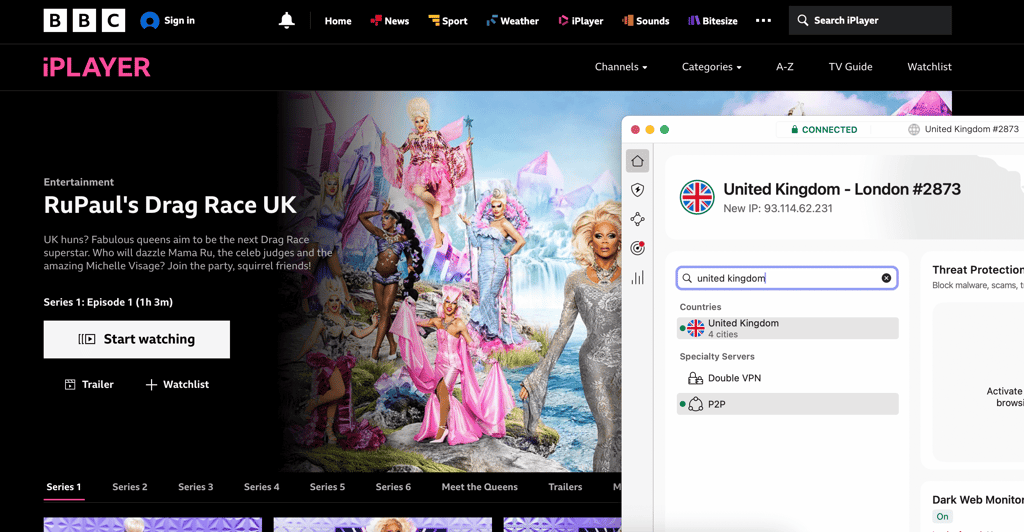Click the Threat Protection heading

point(978,270)
